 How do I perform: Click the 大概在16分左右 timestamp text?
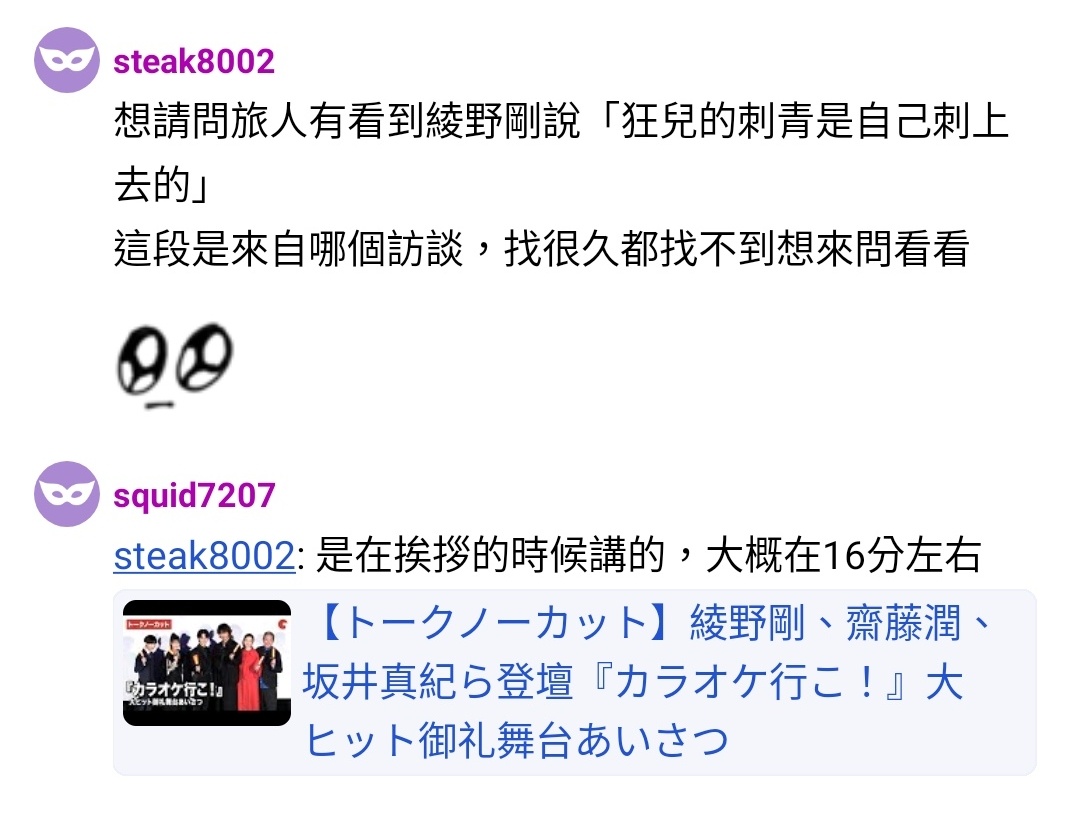click(844, 556)
